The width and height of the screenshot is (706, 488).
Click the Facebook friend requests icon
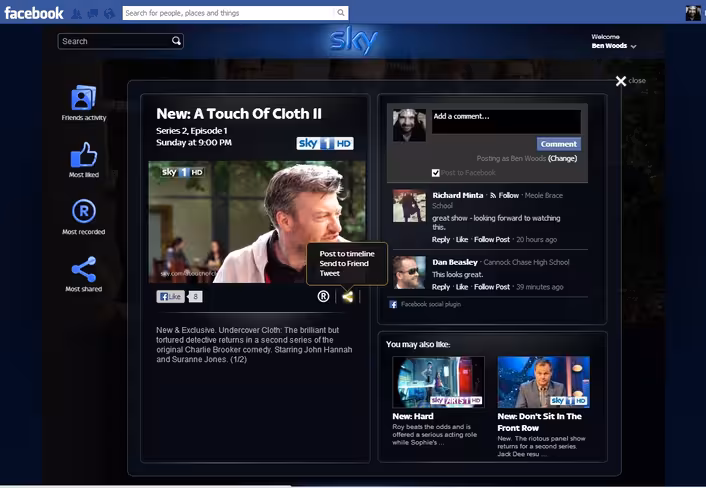(x=77, y=14)
